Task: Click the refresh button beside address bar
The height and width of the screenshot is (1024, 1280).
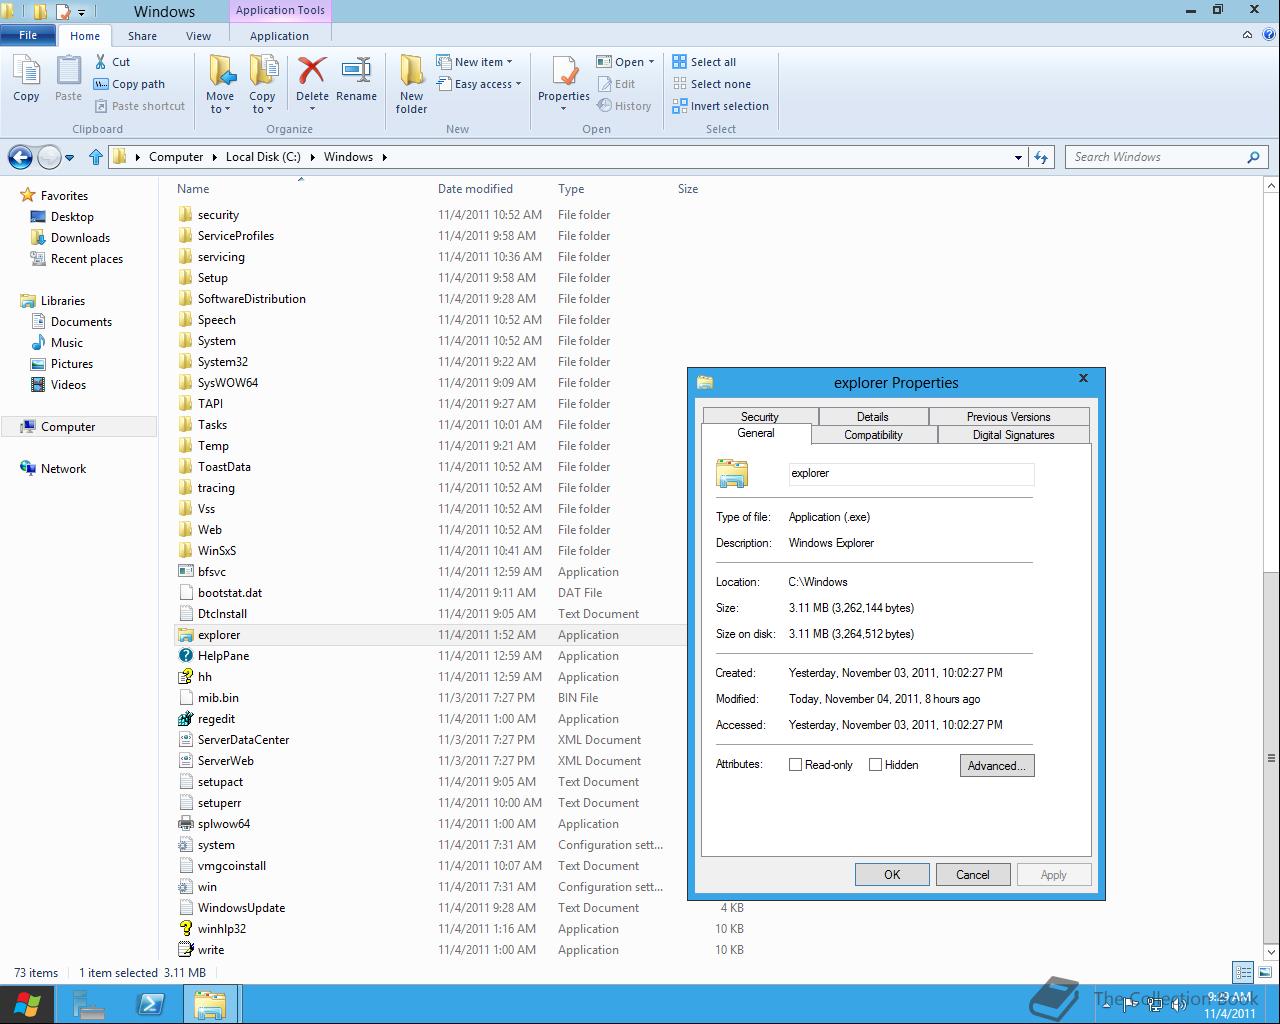Action: [1041, 157]
